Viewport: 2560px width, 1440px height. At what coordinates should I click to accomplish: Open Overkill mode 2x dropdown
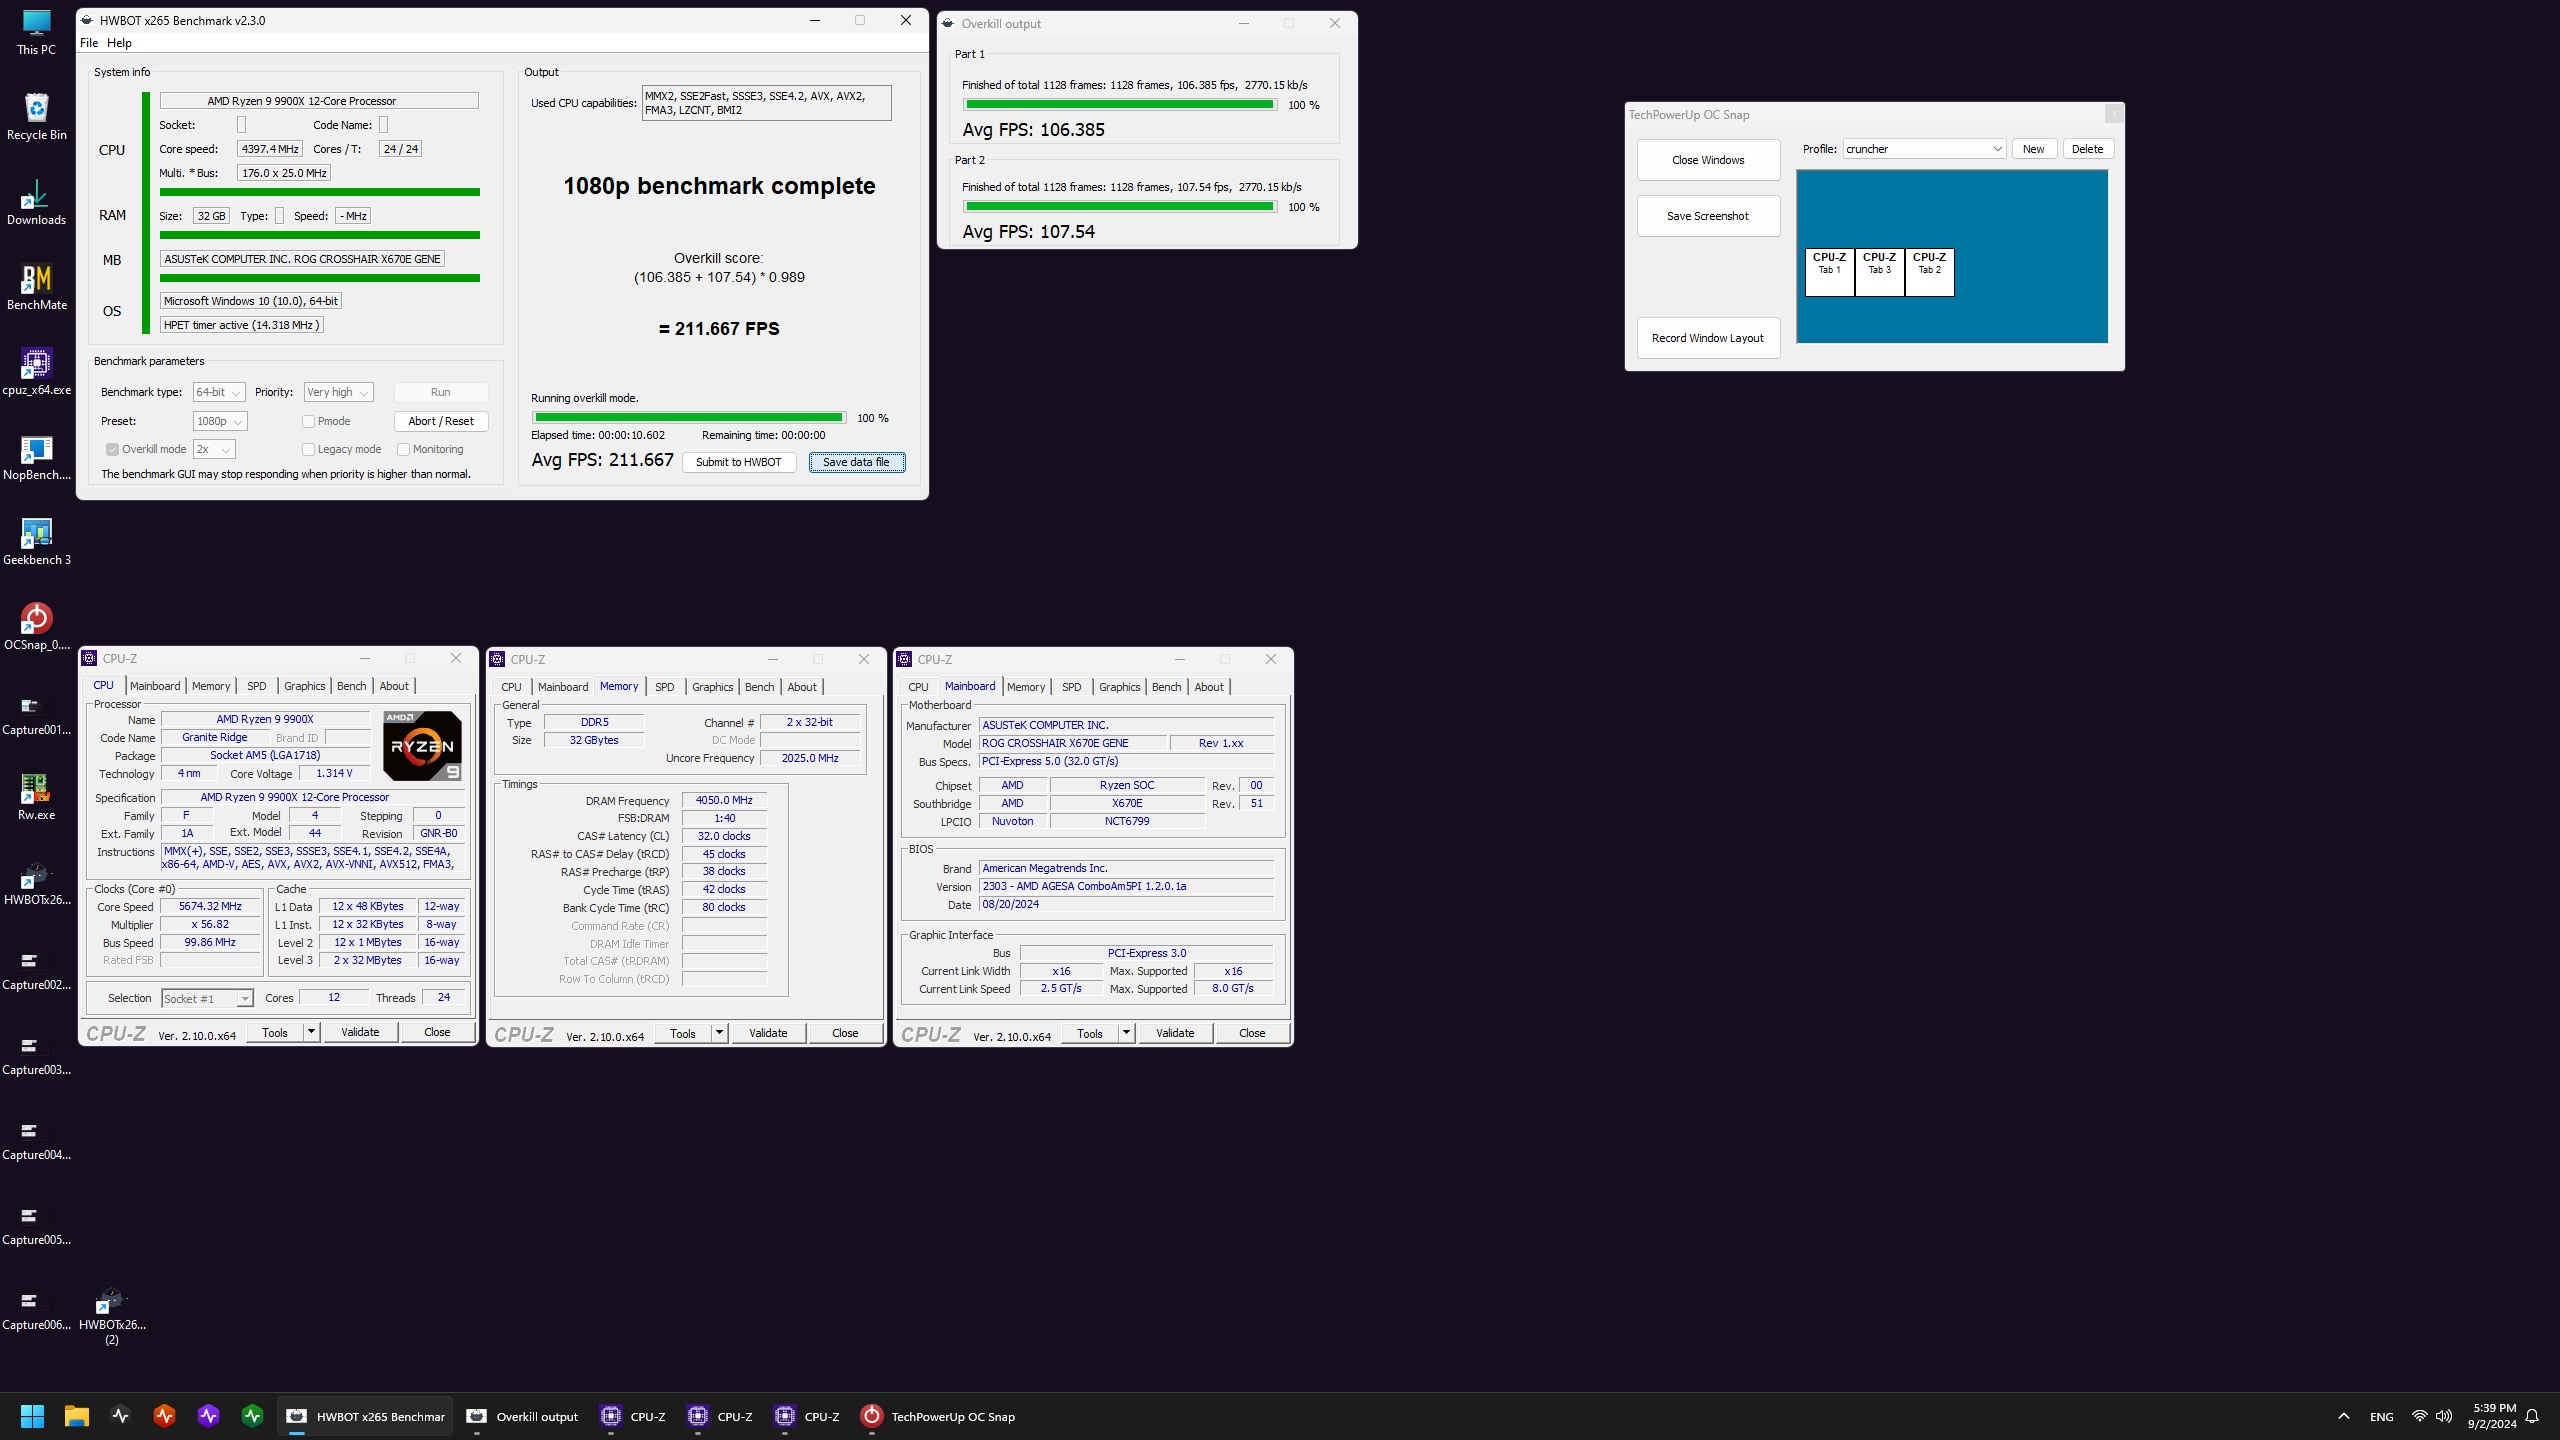click(x=214, y=449)
